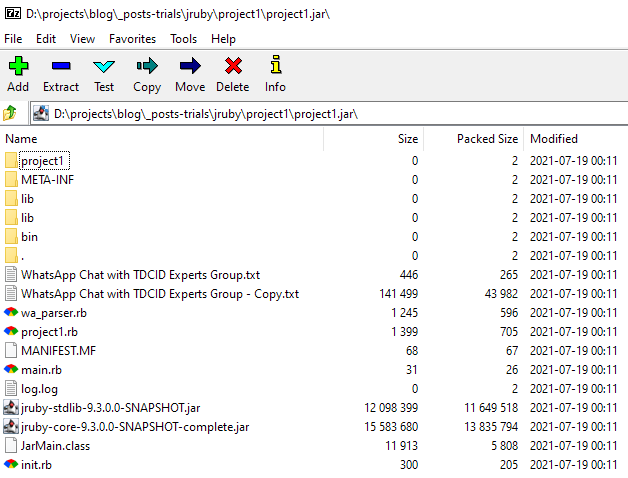Viewport: 628px width, 478px height.
Task: Click the up-one-level folder icon
Action: click(11, 113)
